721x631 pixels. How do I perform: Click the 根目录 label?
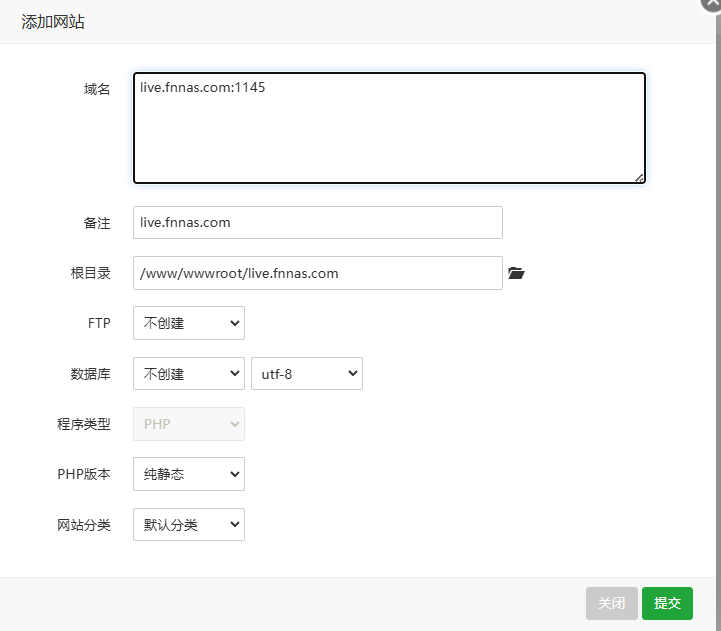pos(91,273)
